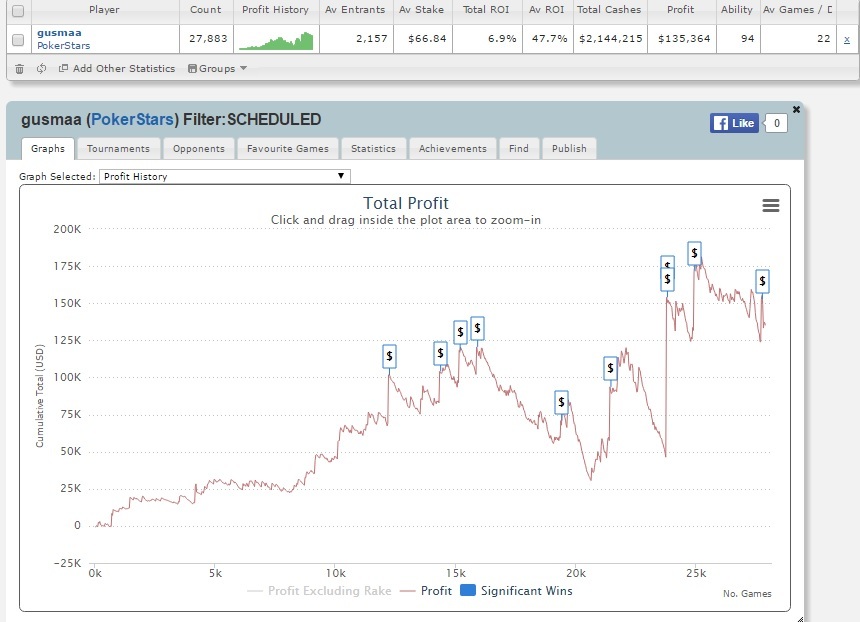Toggle Significant Wins legend series

coord(516,591)
